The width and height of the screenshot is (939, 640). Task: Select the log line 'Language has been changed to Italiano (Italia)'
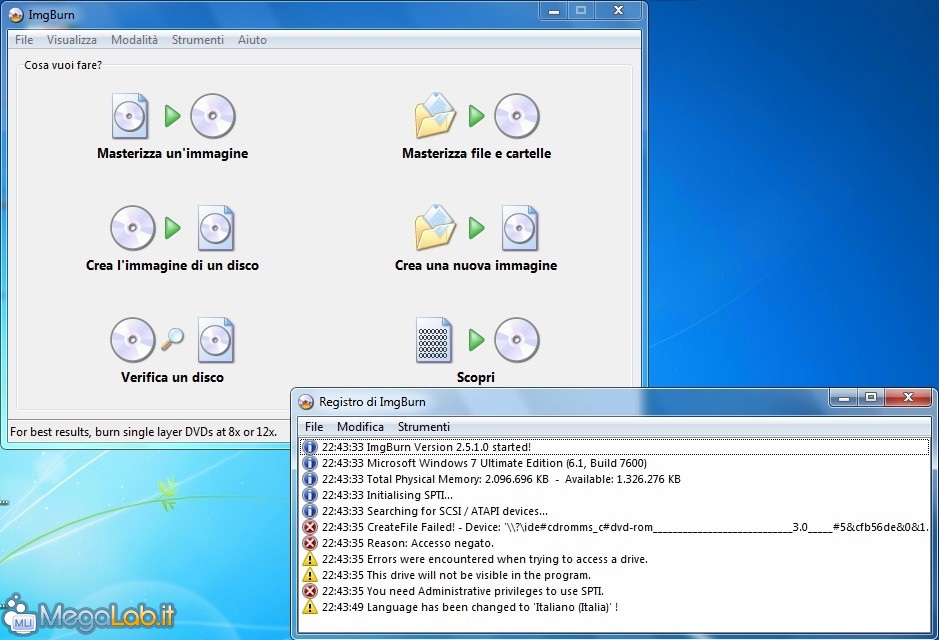point(614,607)
